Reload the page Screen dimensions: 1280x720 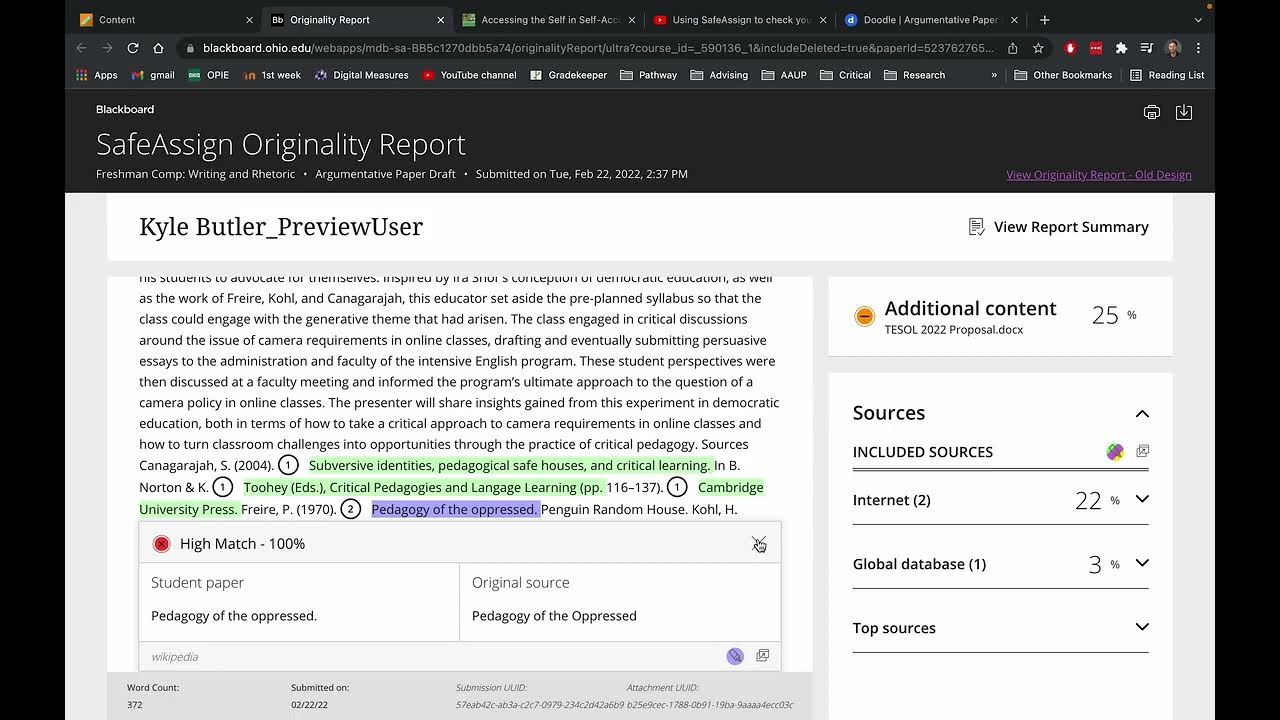133,48
